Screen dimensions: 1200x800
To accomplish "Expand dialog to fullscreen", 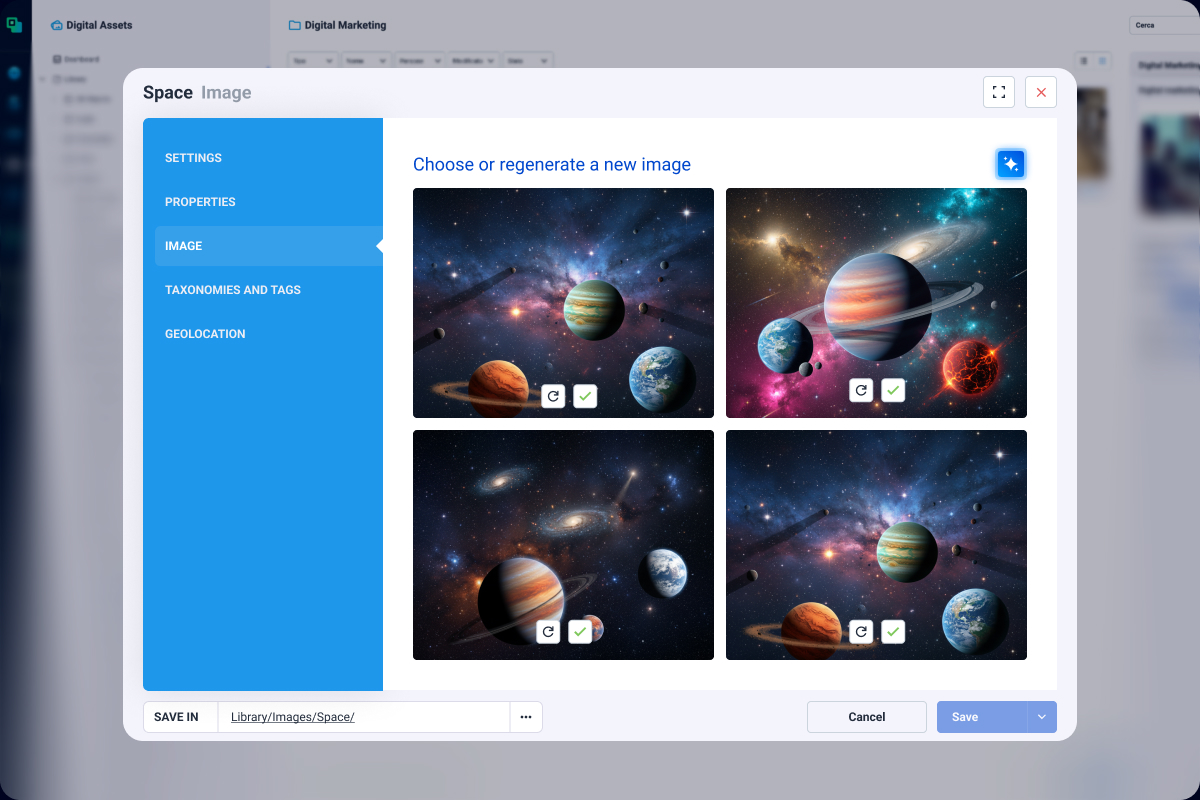I will 999,92.
